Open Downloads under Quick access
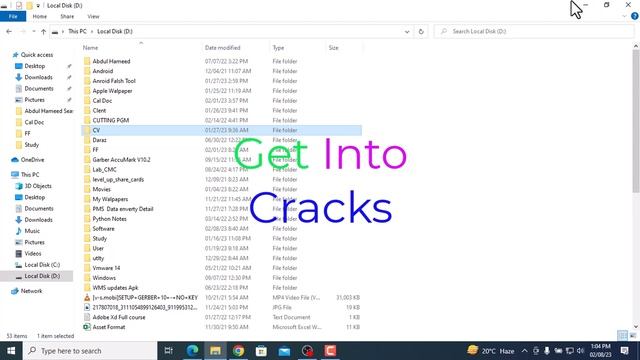The height and width of the screenshot is (360, 640). [38, 77]
